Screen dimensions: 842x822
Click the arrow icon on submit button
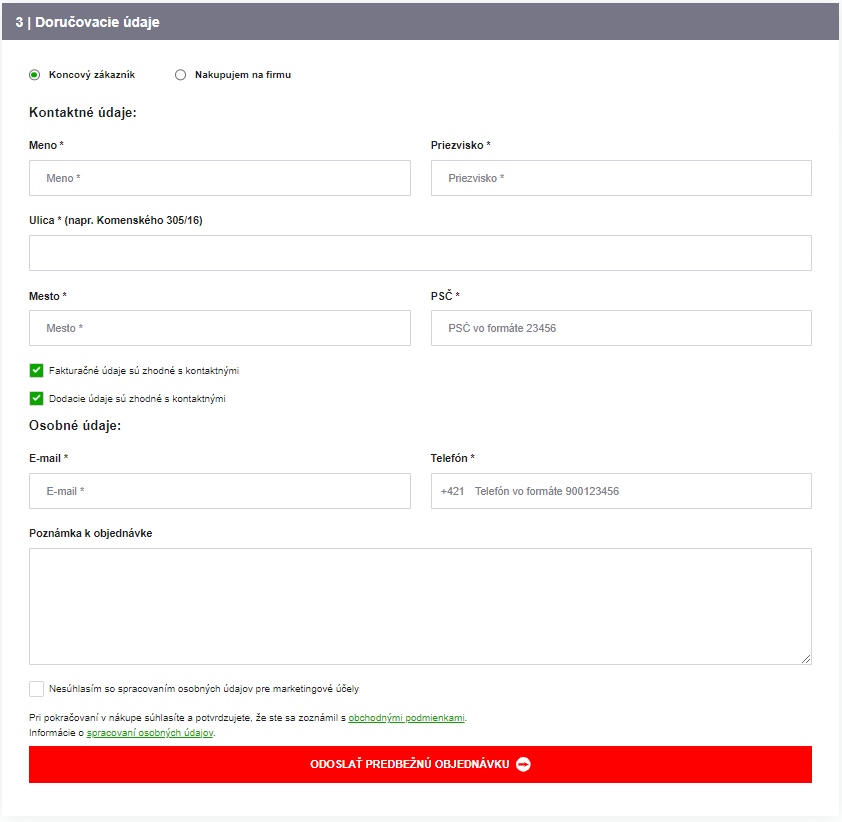pyautogui.click(x=523, y=764)
